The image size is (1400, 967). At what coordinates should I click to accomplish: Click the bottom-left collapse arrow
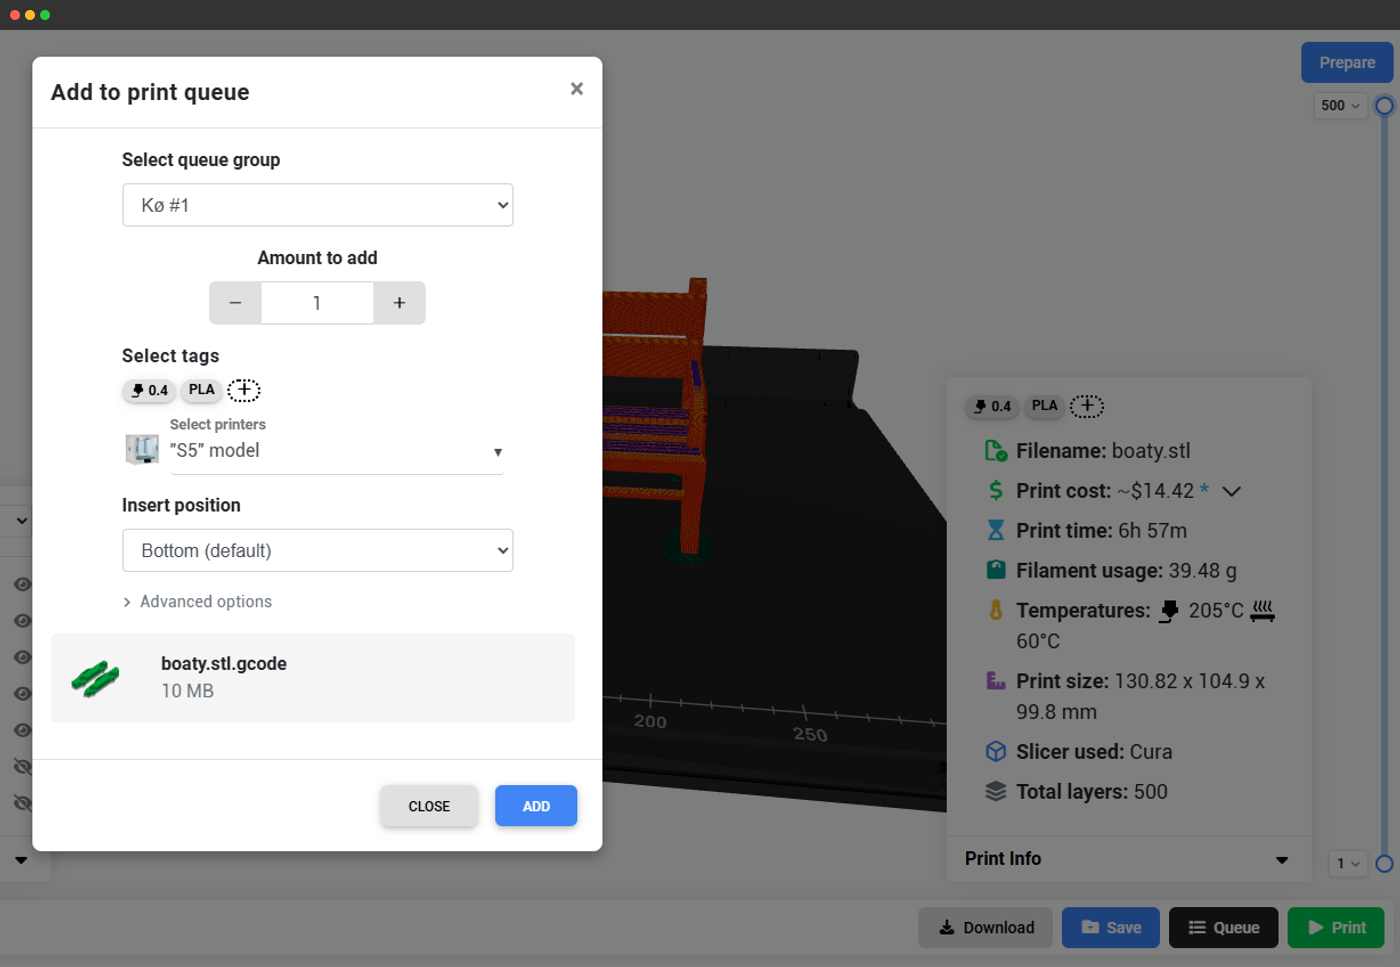21,860
